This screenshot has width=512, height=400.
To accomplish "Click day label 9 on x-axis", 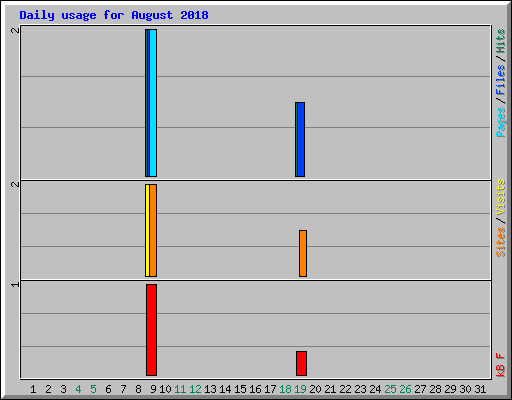I will point(153,389).
